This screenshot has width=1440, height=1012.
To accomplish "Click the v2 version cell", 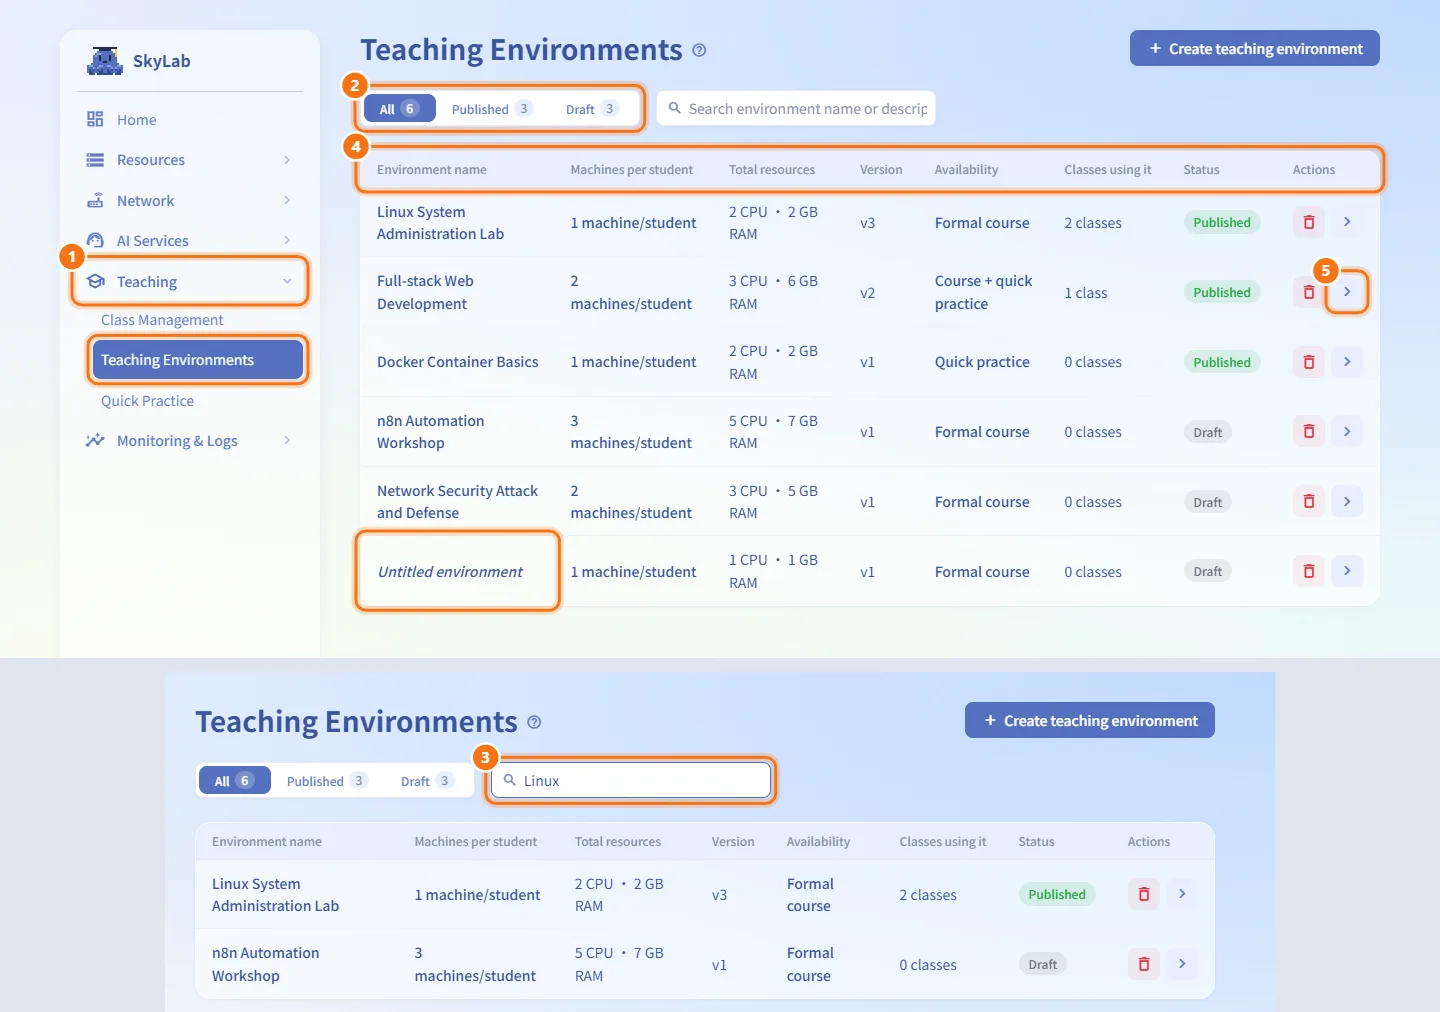I will pyautogui.click(x=868, y=293).
